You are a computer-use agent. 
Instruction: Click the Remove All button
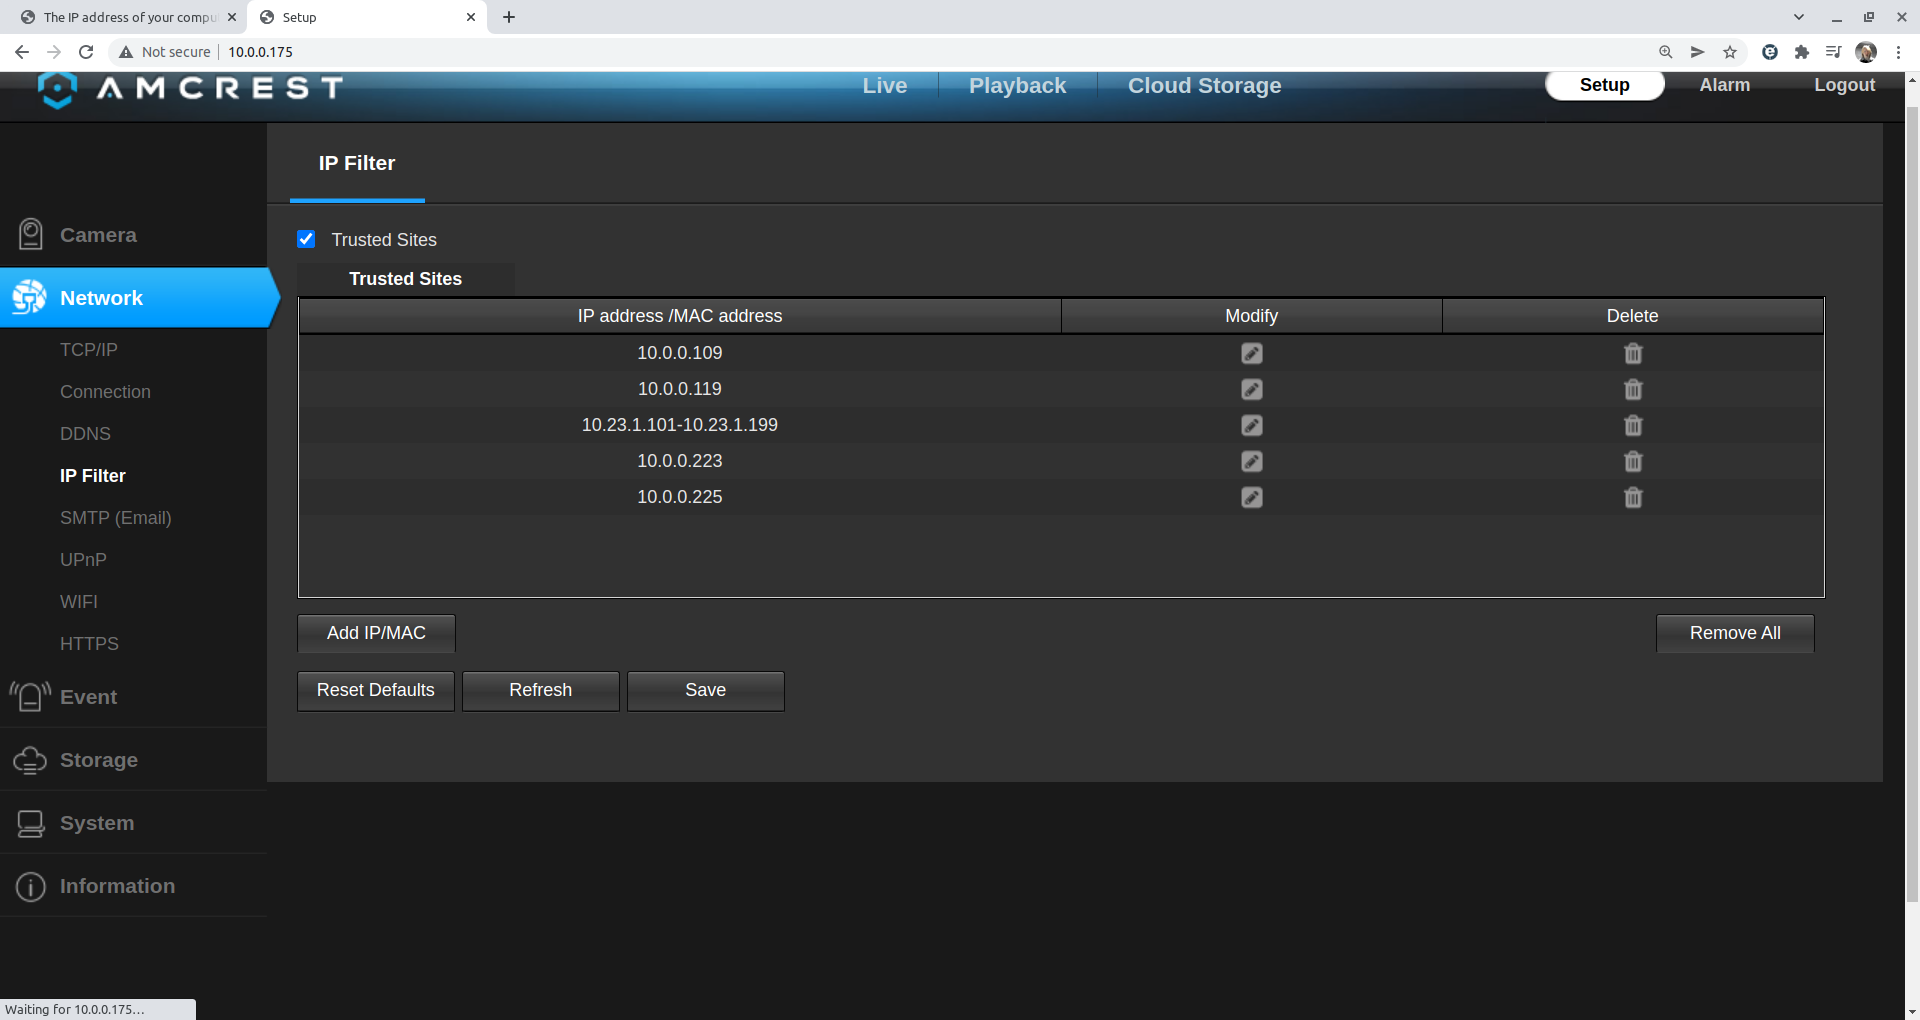1735,633
